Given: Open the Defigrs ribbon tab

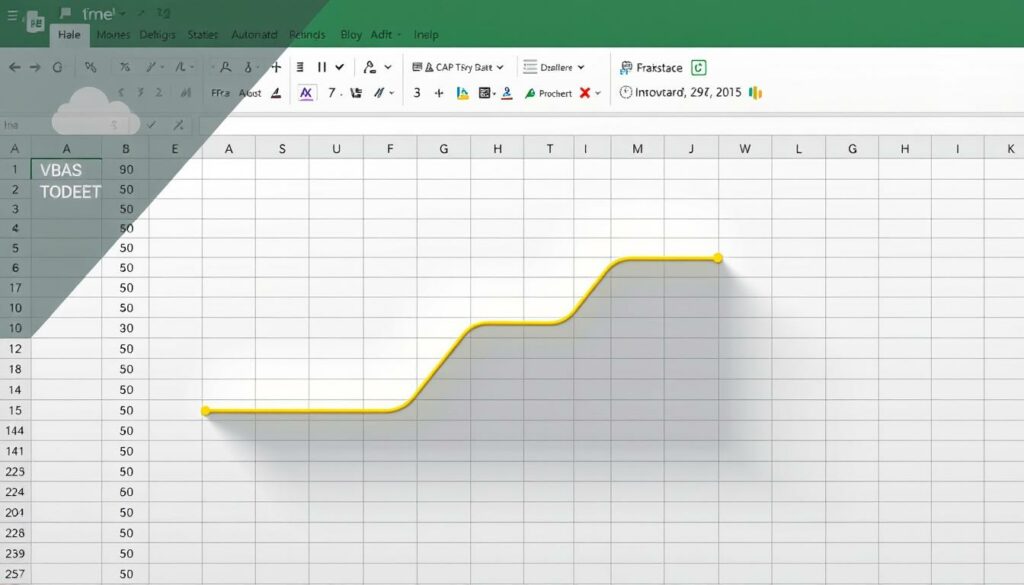Looking at the screenshot, I should 157,35.
